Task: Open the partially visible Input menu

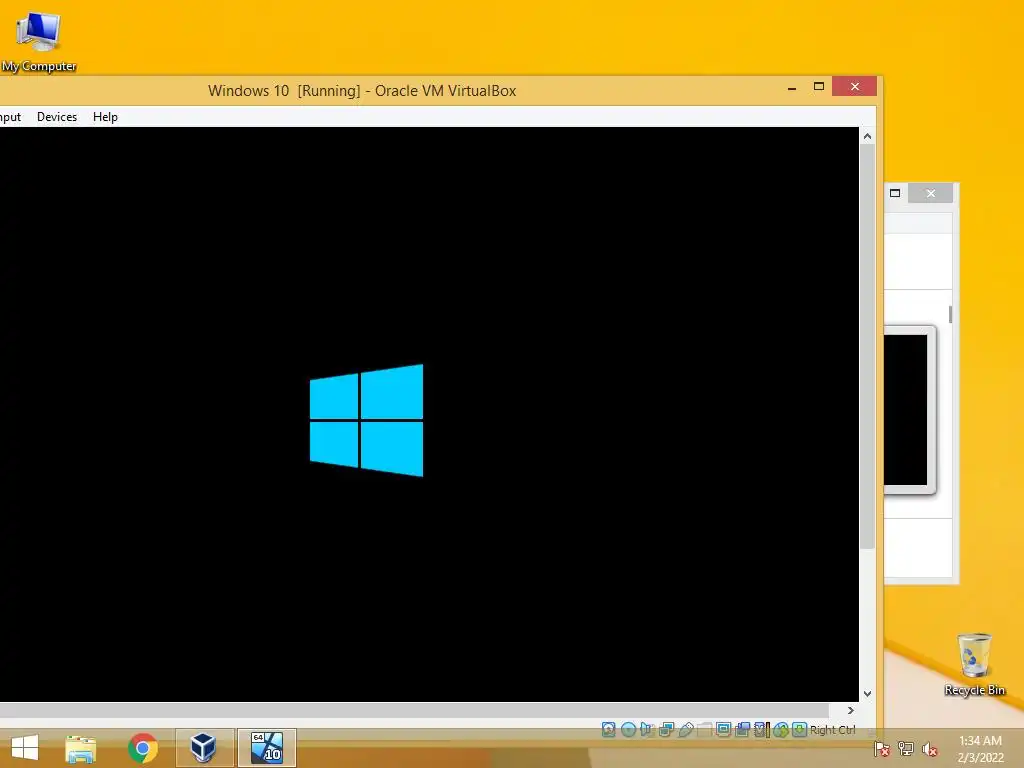Action: pyautogui.click(x=10, y=117)
